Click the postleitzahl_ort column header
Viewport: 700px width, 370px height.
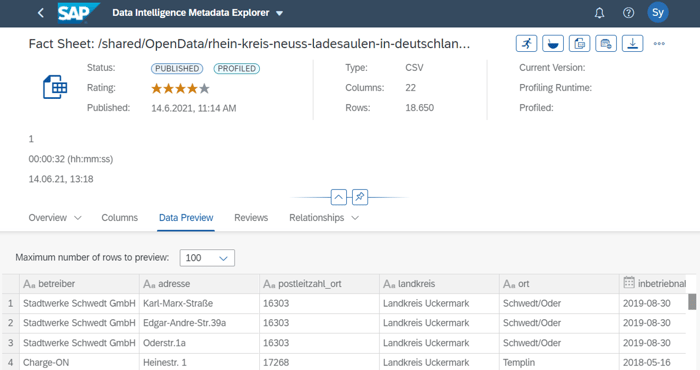click(319, 284)
